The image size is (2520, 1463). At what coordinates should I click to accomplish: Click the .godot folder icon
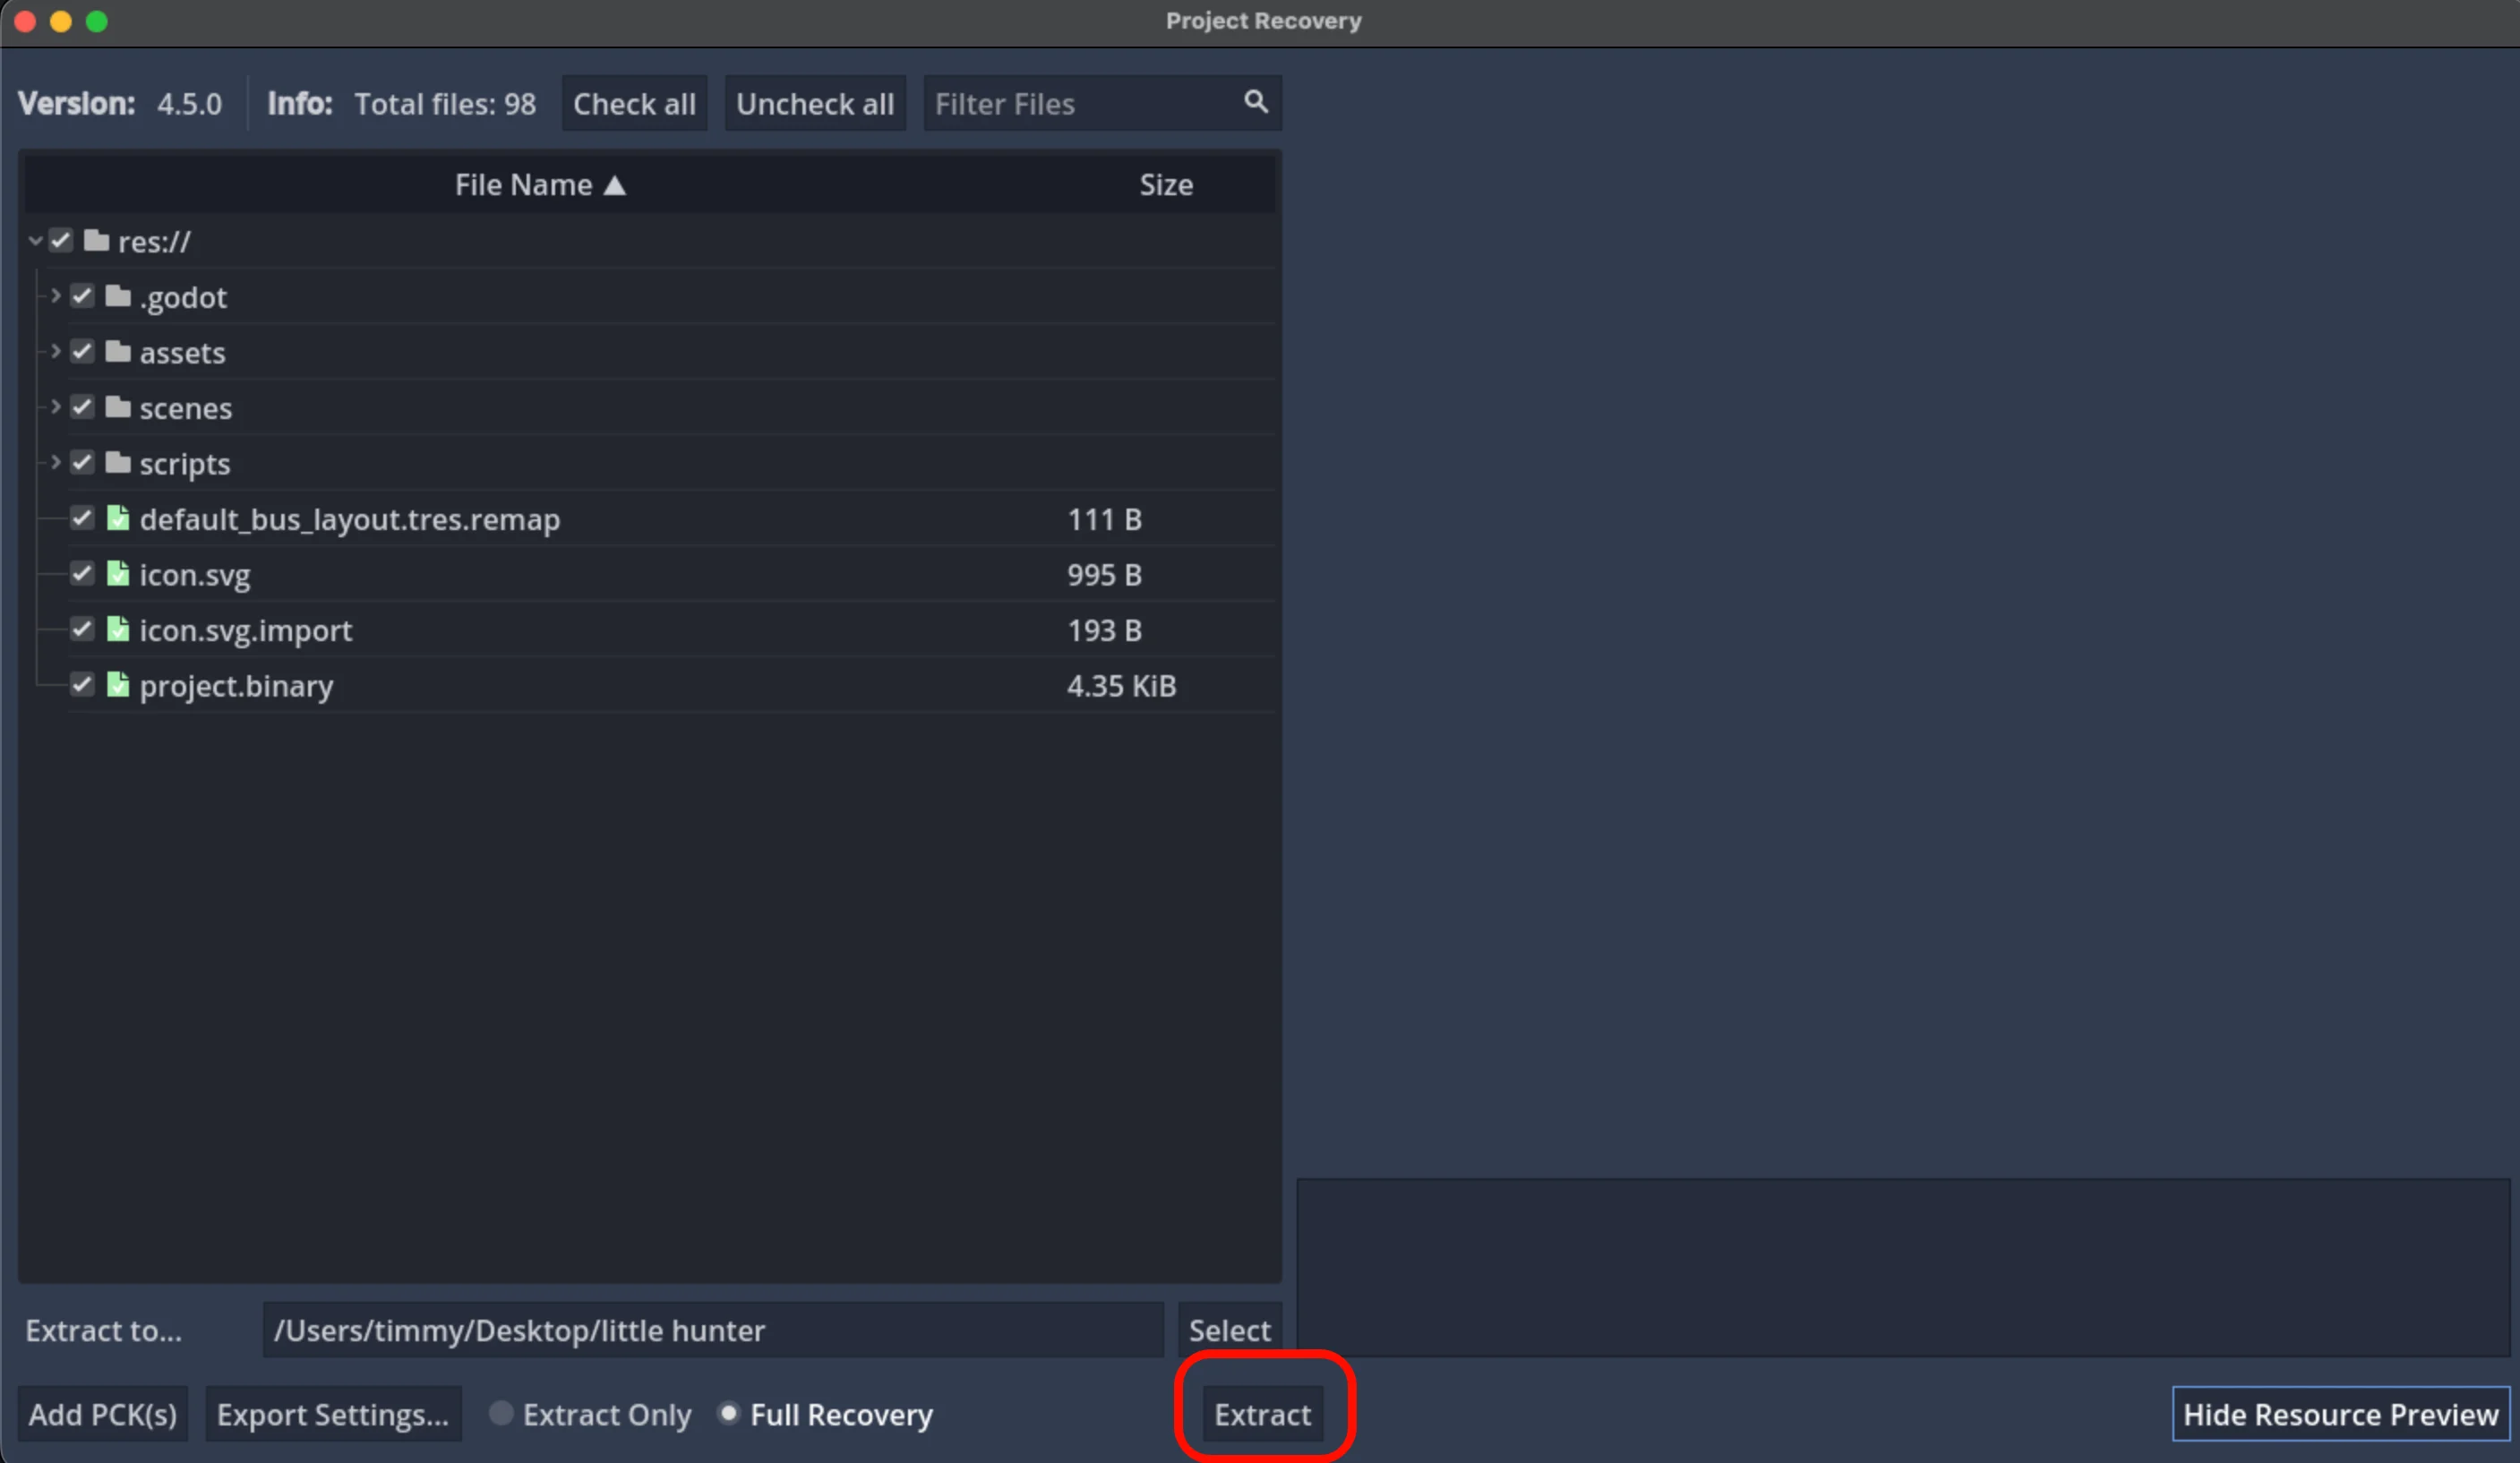click(118, 296)
